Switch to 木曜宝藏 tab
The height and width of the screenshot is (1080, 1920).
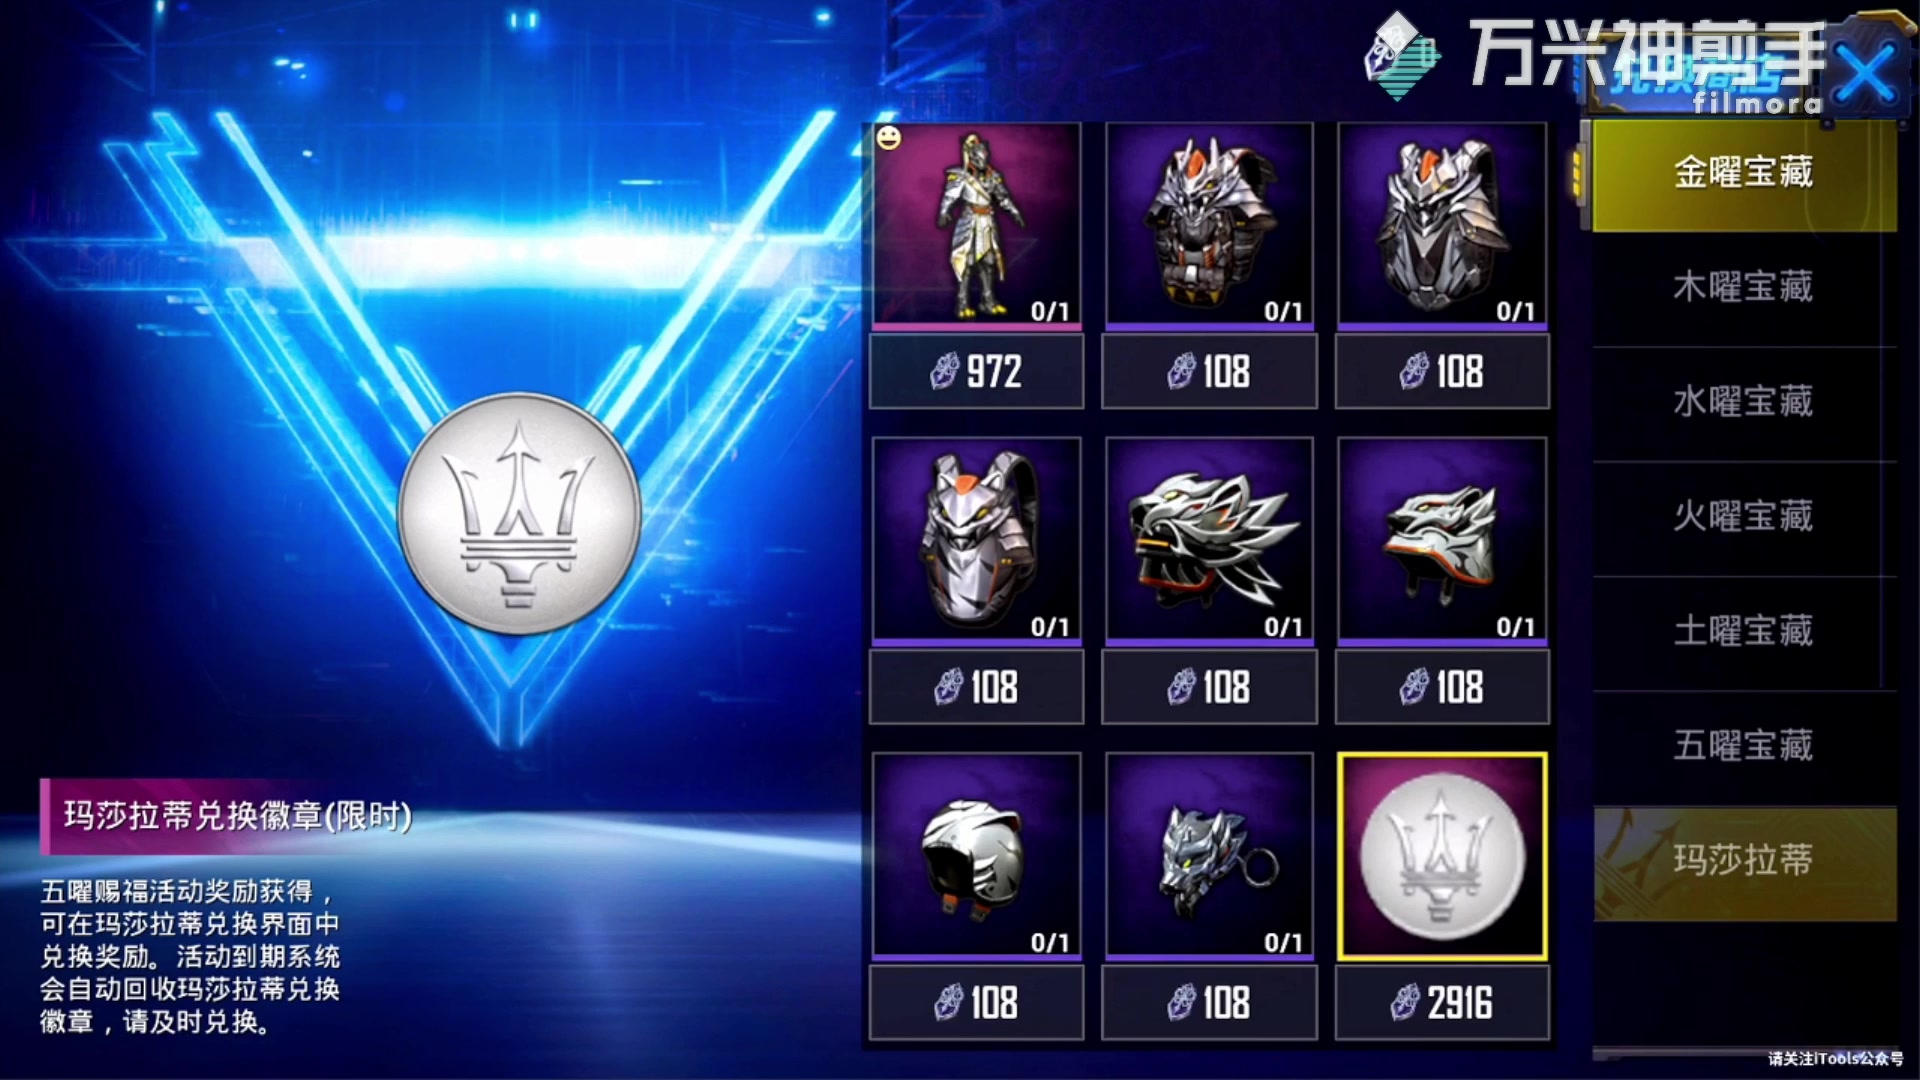pyautogui.click(x=1744, y=288)
